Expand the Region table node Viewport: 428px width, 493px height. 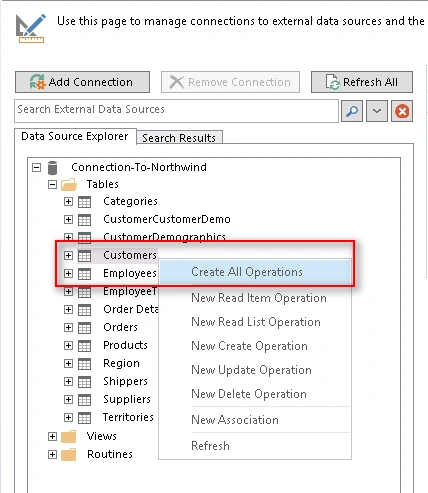[68, 363]
